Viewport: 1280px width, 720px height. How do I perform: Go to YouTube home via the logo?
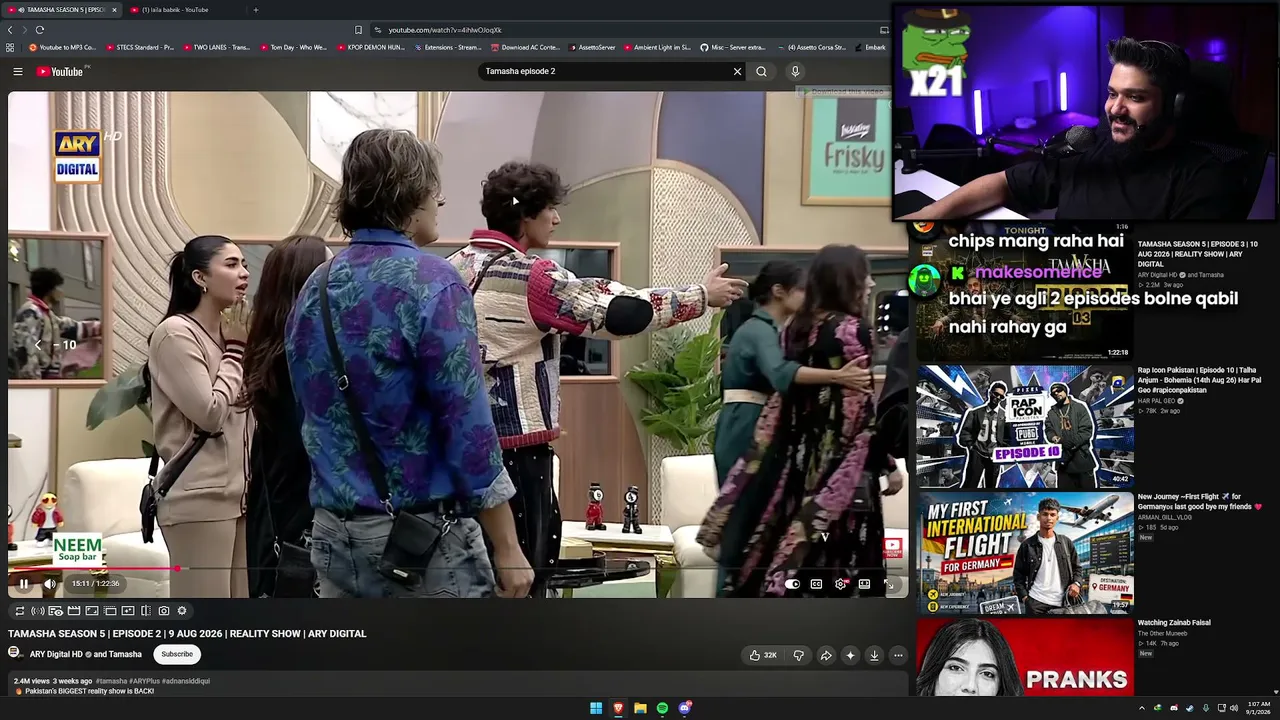click(62, 72)
